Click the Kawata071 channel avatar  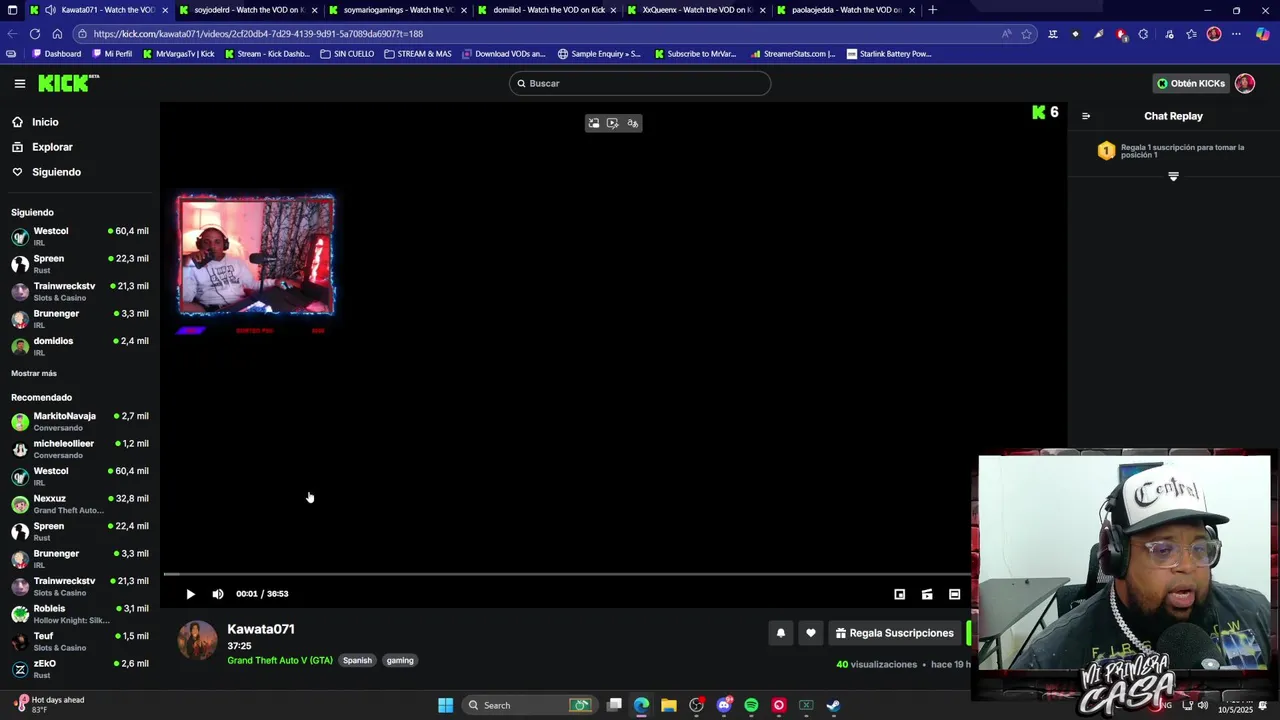click(197, 641)
